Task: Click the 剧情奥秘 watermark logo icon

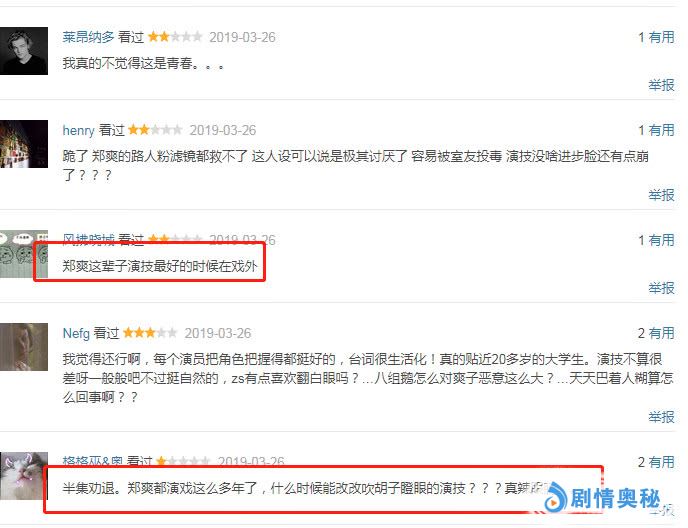Action: pyautogui.click(x=556, y=498)
